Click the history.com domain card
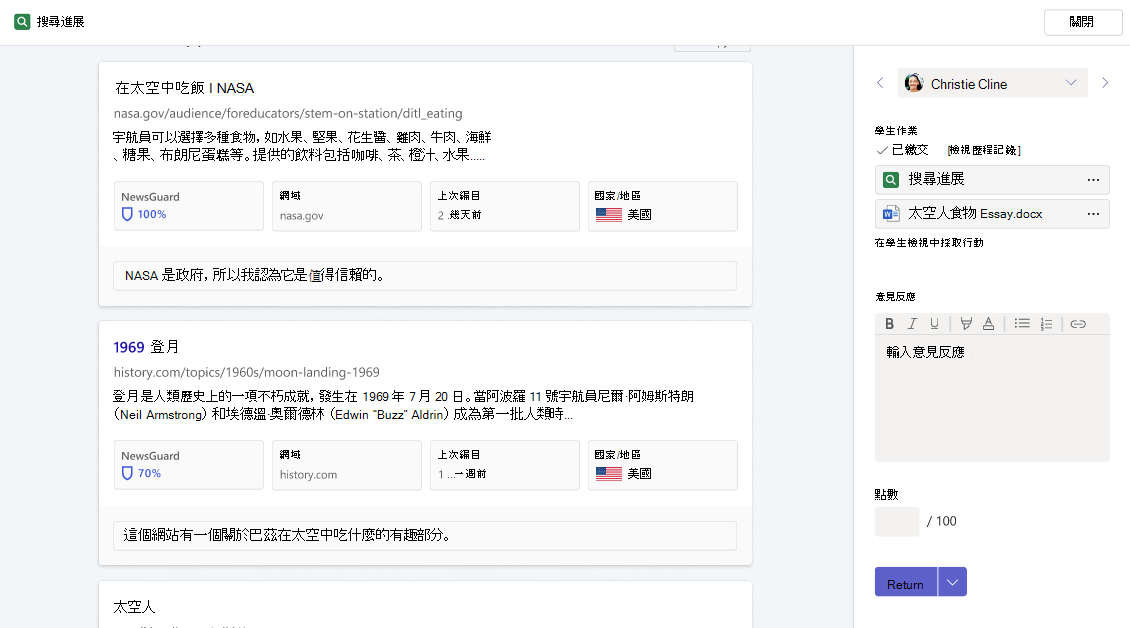The height and width of the screenshot is (628, 1130). pyautogui.click(x=347, y=465)
